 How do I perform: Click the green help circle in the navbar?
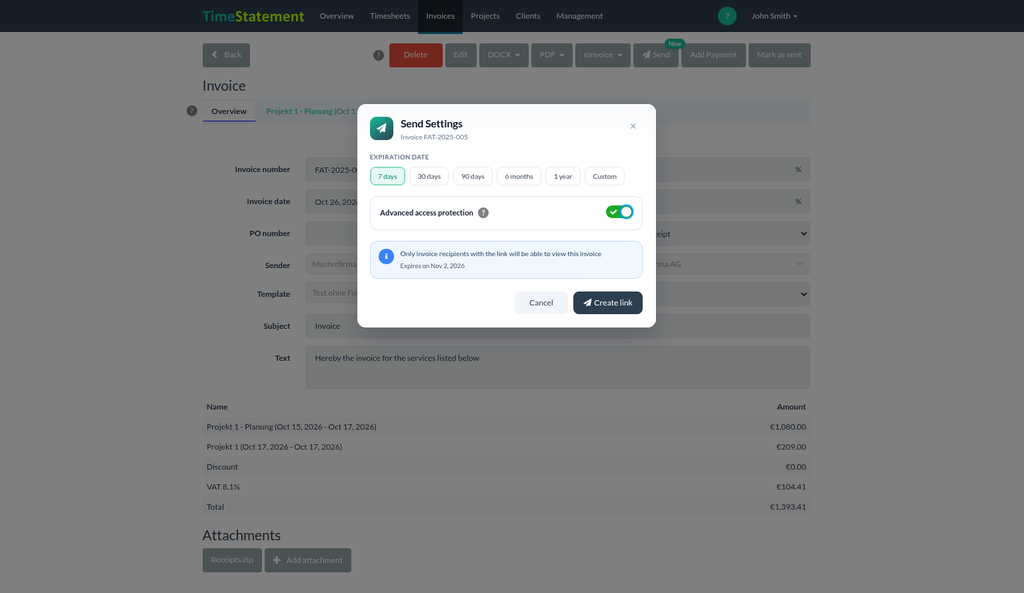[x=727, y=16]
